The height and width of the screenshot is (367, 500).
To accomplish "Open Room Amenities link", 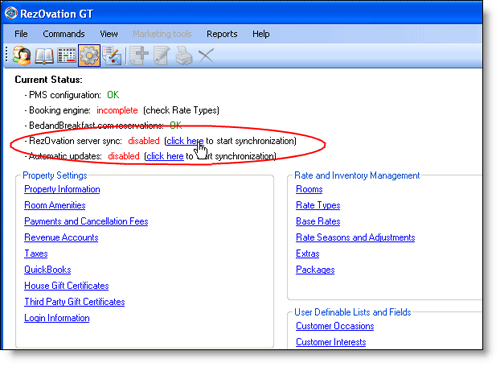I will [x=55, y=205].
